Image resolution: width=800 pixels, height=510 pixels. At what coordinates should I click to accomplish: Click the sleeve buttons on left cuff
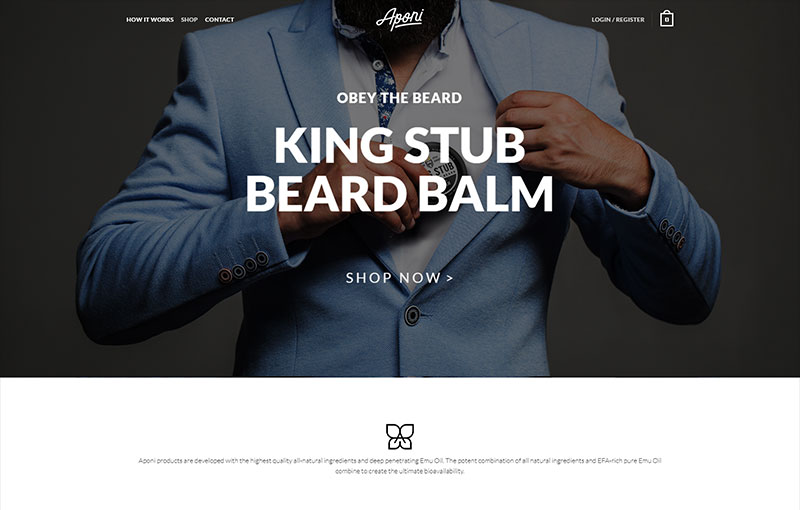click(x=243, y=267)
